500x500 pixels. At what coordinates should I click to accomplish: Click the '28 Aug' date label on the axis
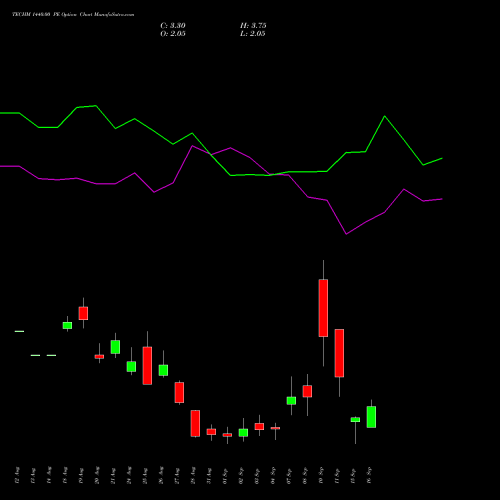[193, 475]
